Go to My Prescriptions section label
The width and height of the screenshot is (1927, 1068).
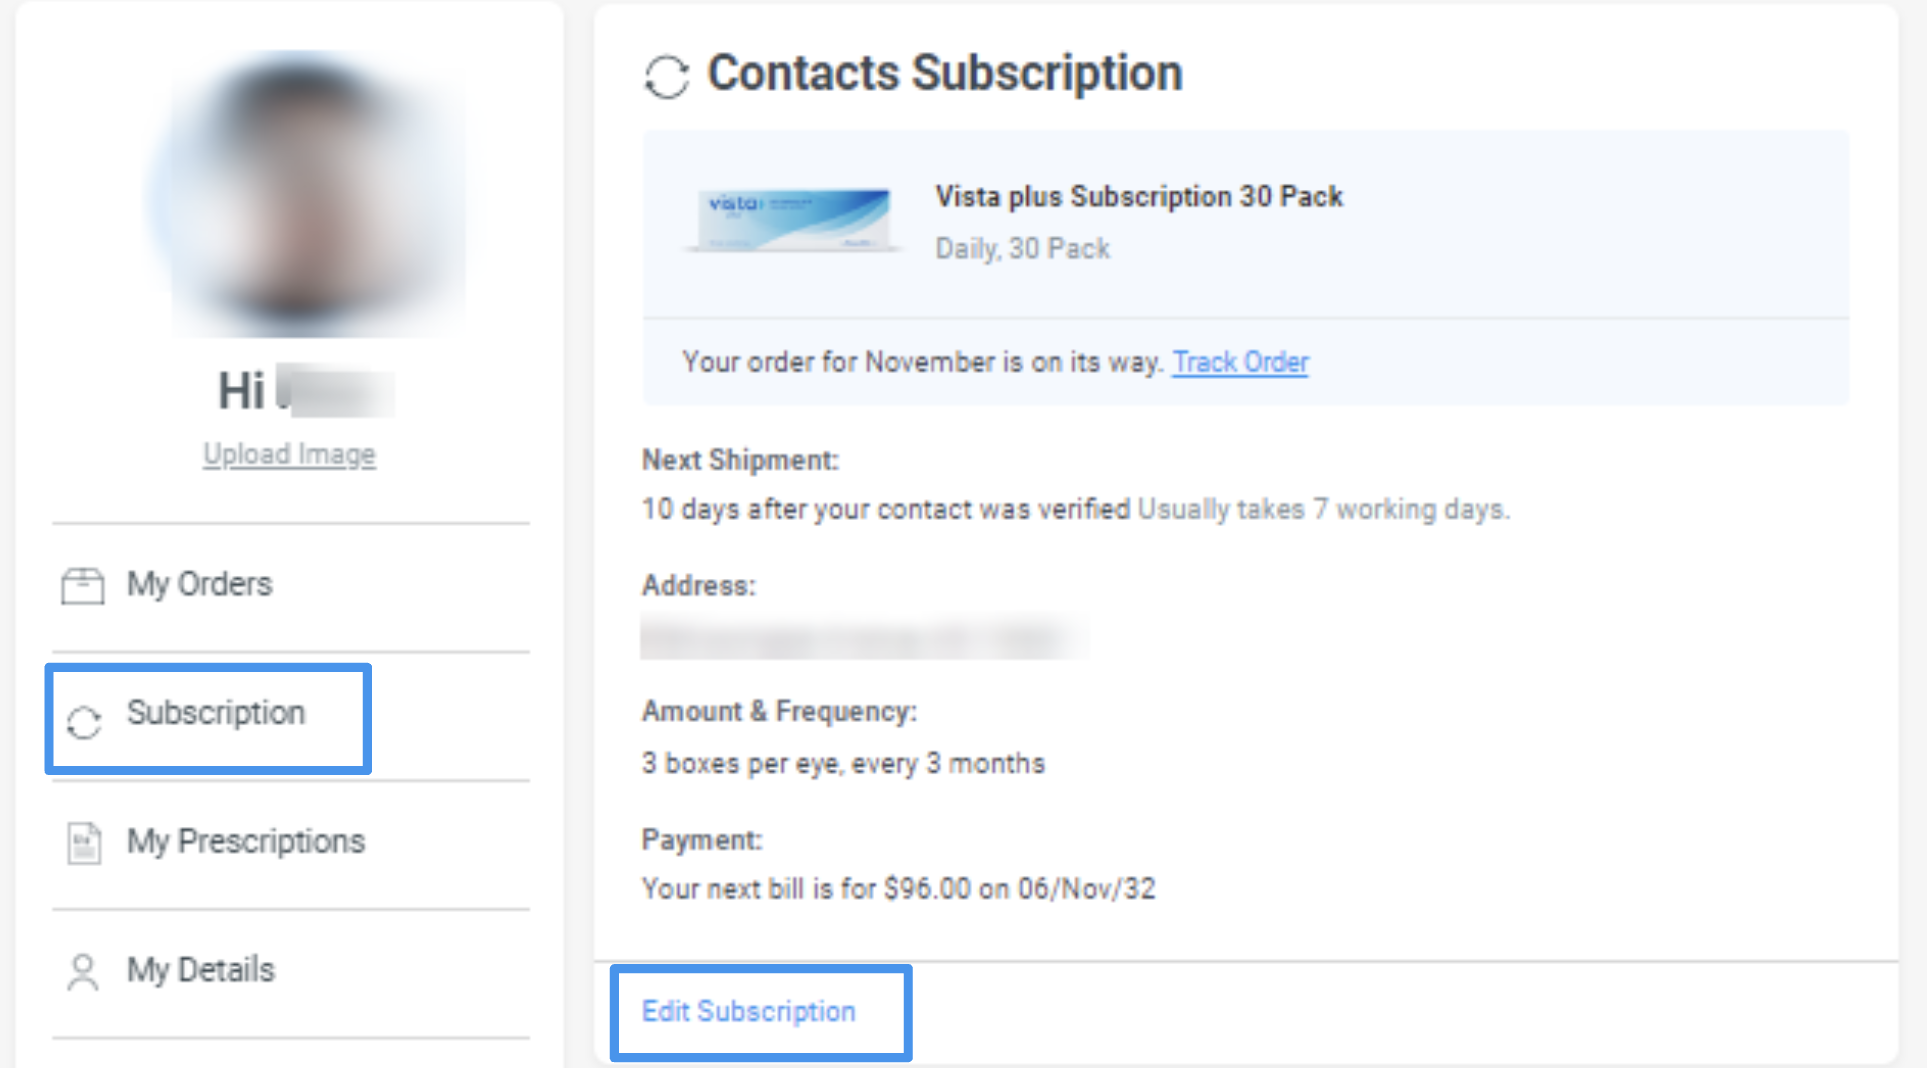tap(245, 841)
